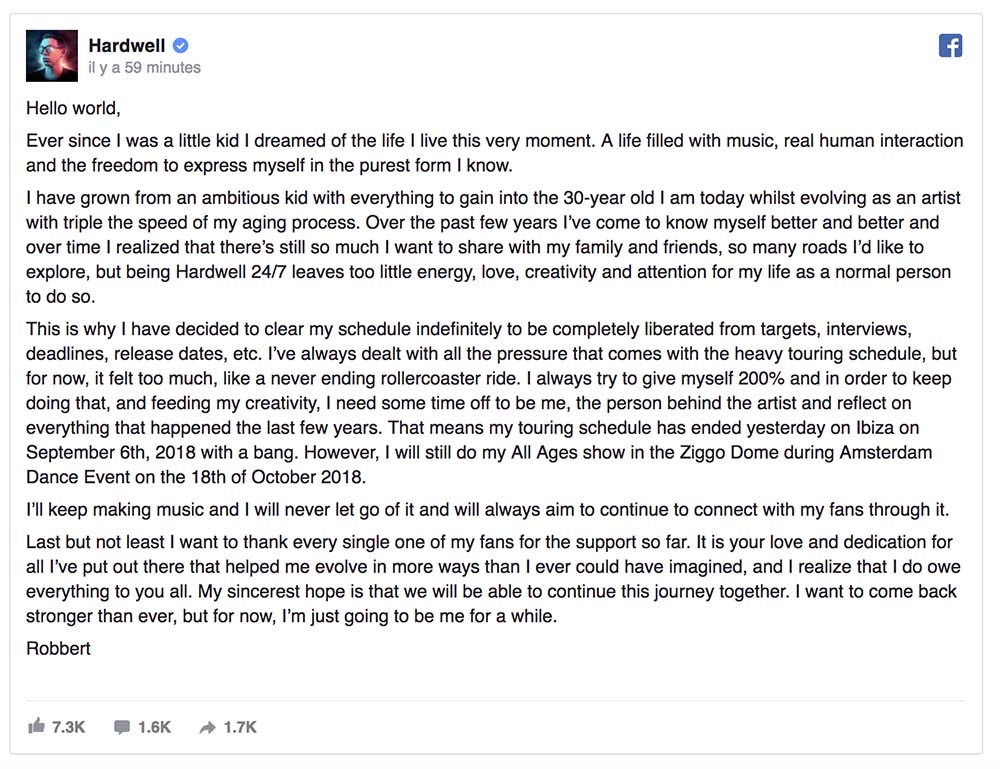Click the "Robbert" signature
This screenshot has height=769, width=1000.
(58, 648)
